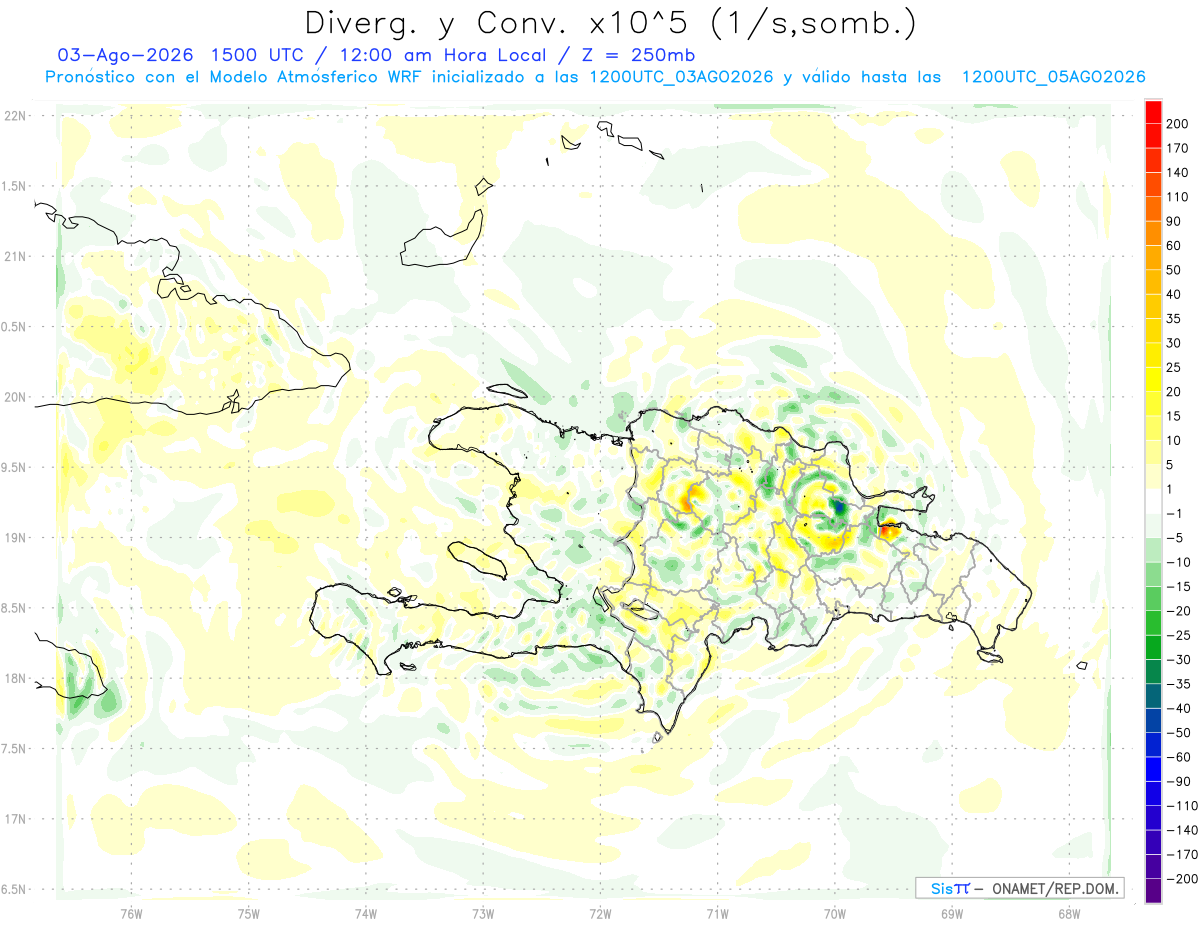
Task: Click the orange color band between 60 and 90
Action: point(1153,234)
